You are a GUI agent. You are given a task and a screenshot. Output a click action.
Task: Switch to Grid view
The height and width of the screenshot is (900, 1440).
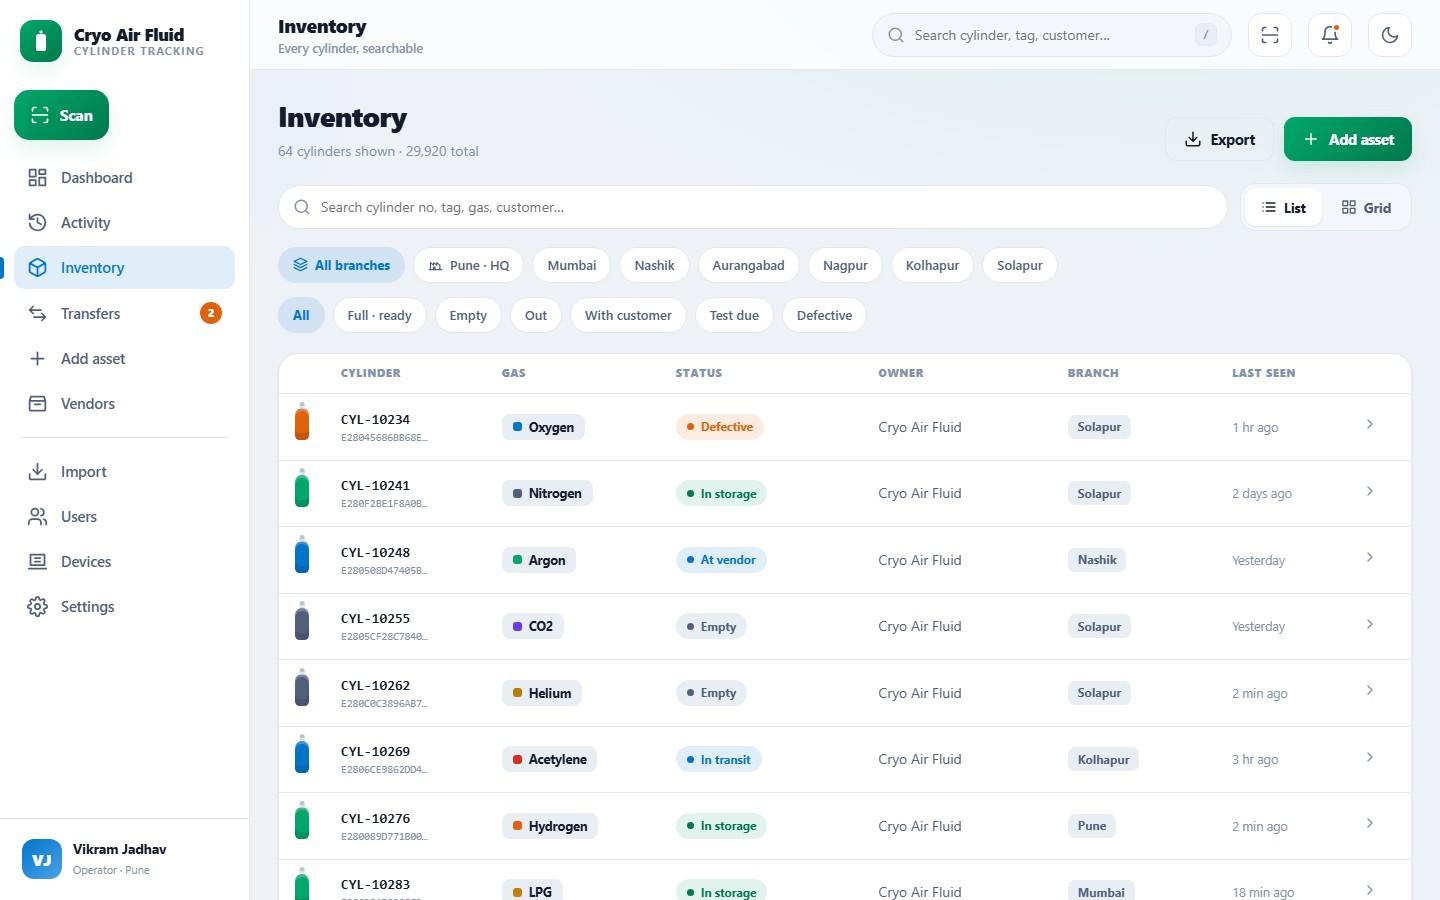coord(1366,208)
